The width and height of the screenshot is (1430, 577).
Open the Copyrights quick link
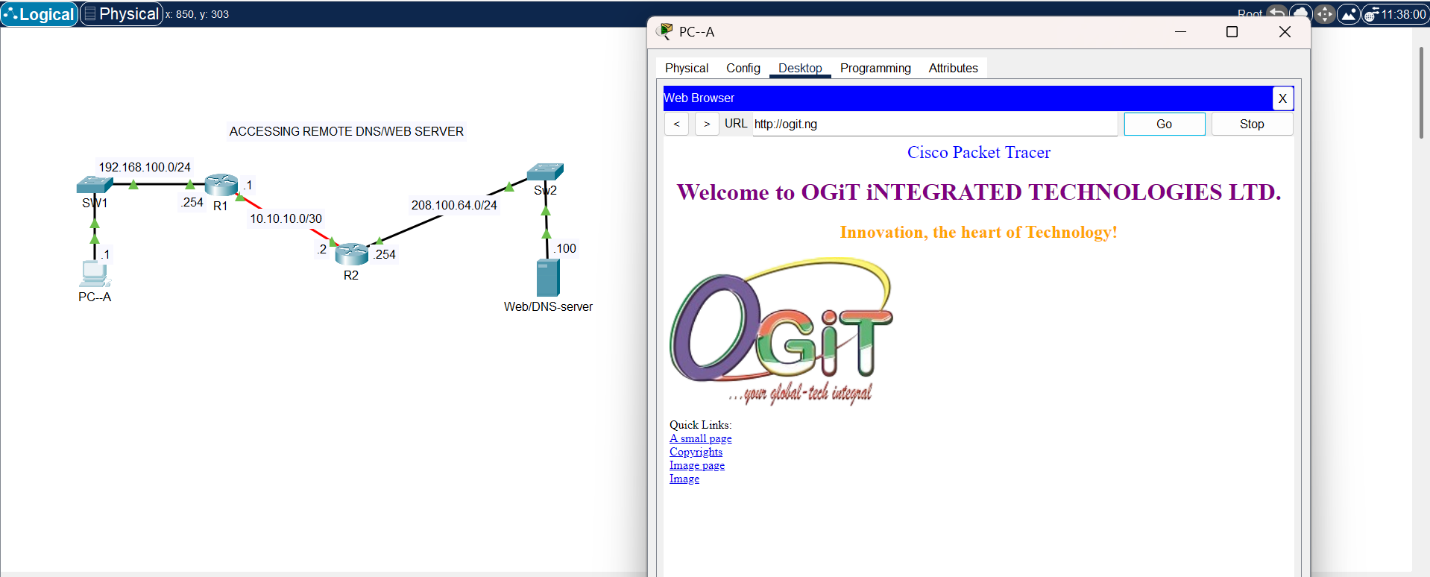[696, 452]
